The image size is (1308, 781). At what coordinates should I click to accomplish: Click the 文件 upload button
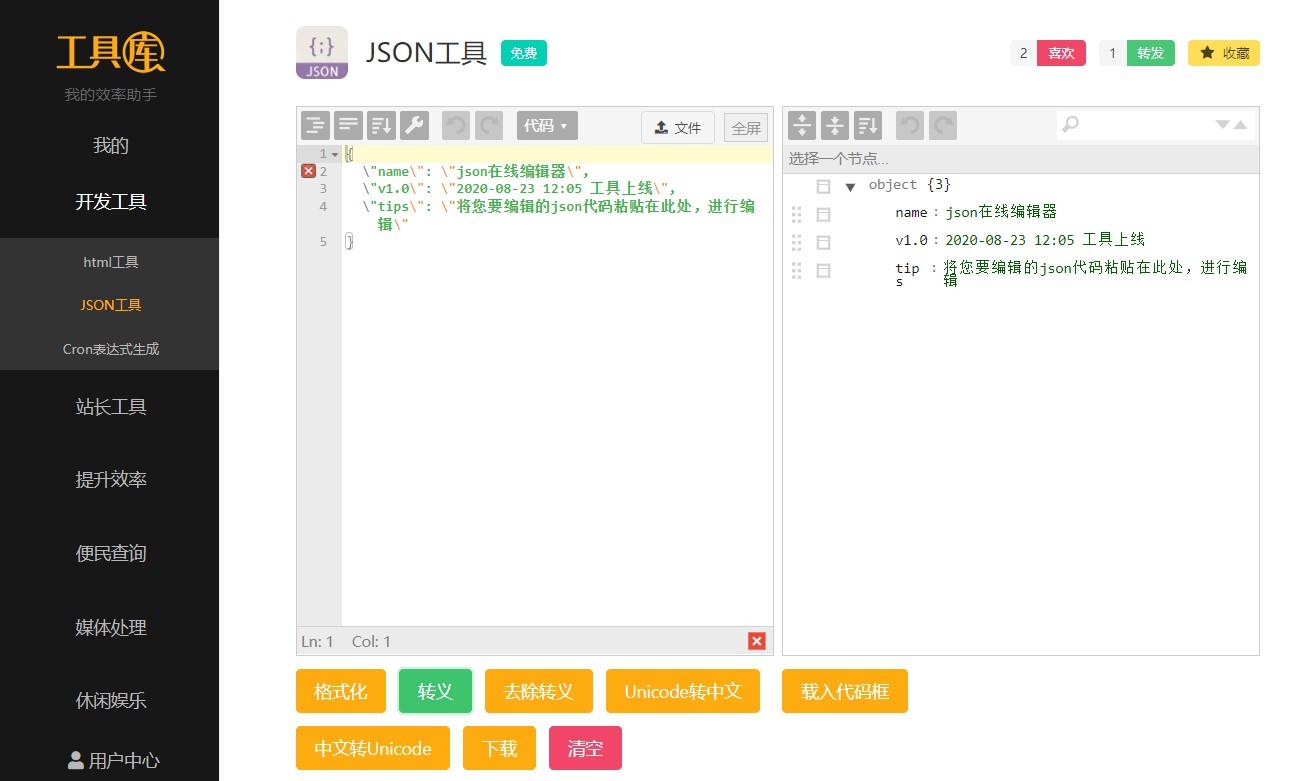pyautogui.click(x=678, y=128)
